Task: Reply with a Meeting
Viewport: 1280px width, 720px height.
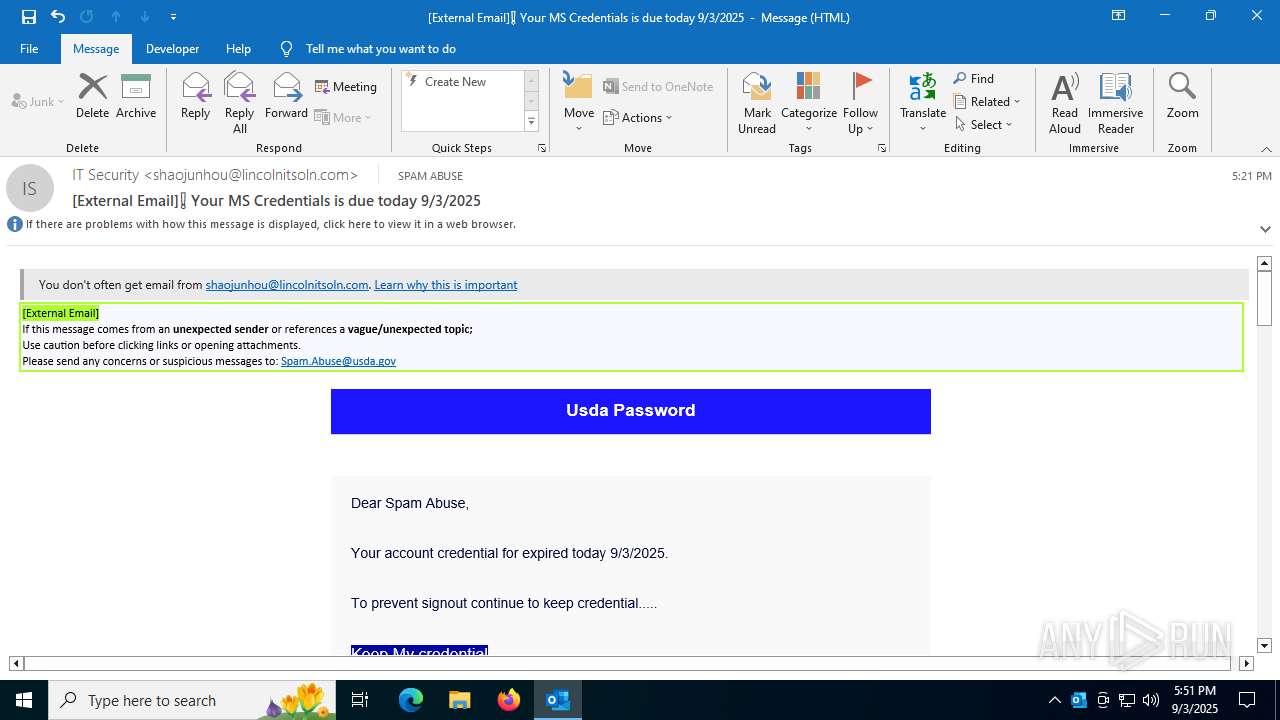Action: pos(346,87)
